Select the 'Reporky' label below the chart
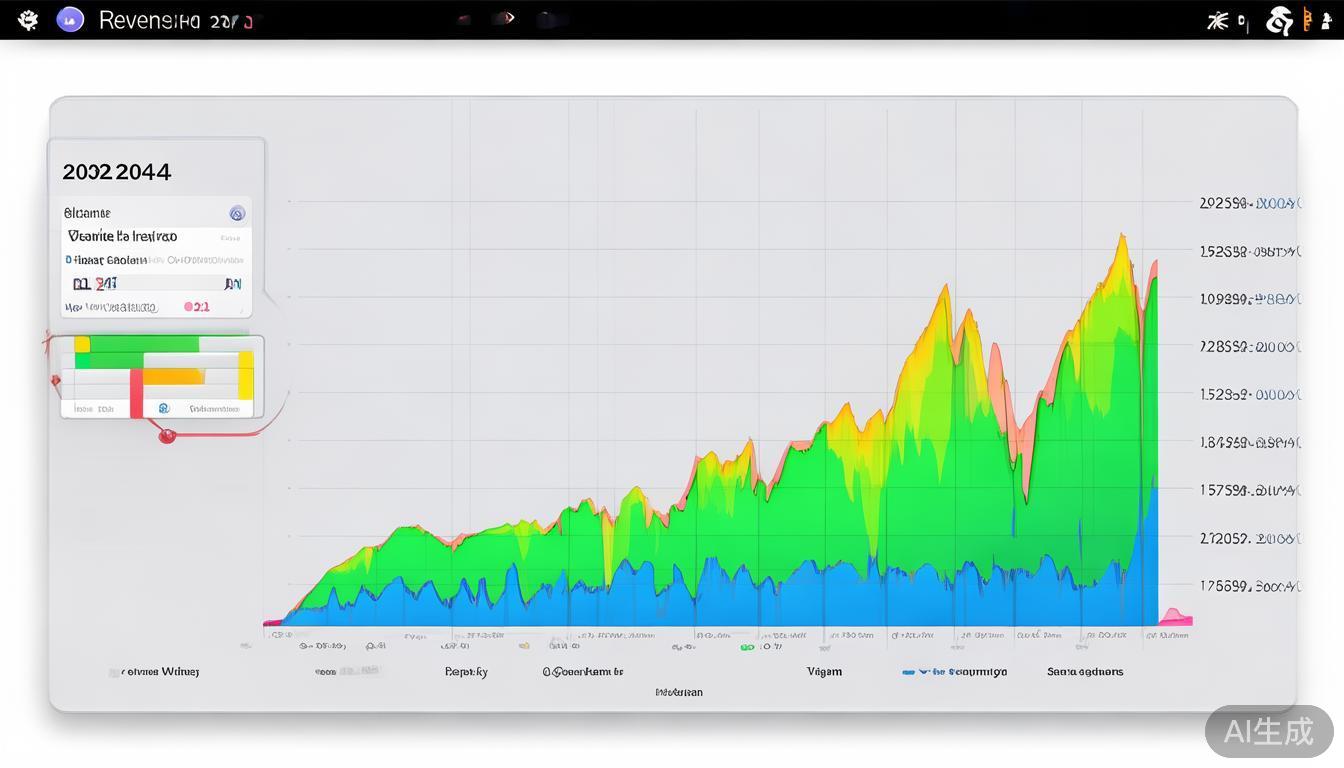 (466, 672)
